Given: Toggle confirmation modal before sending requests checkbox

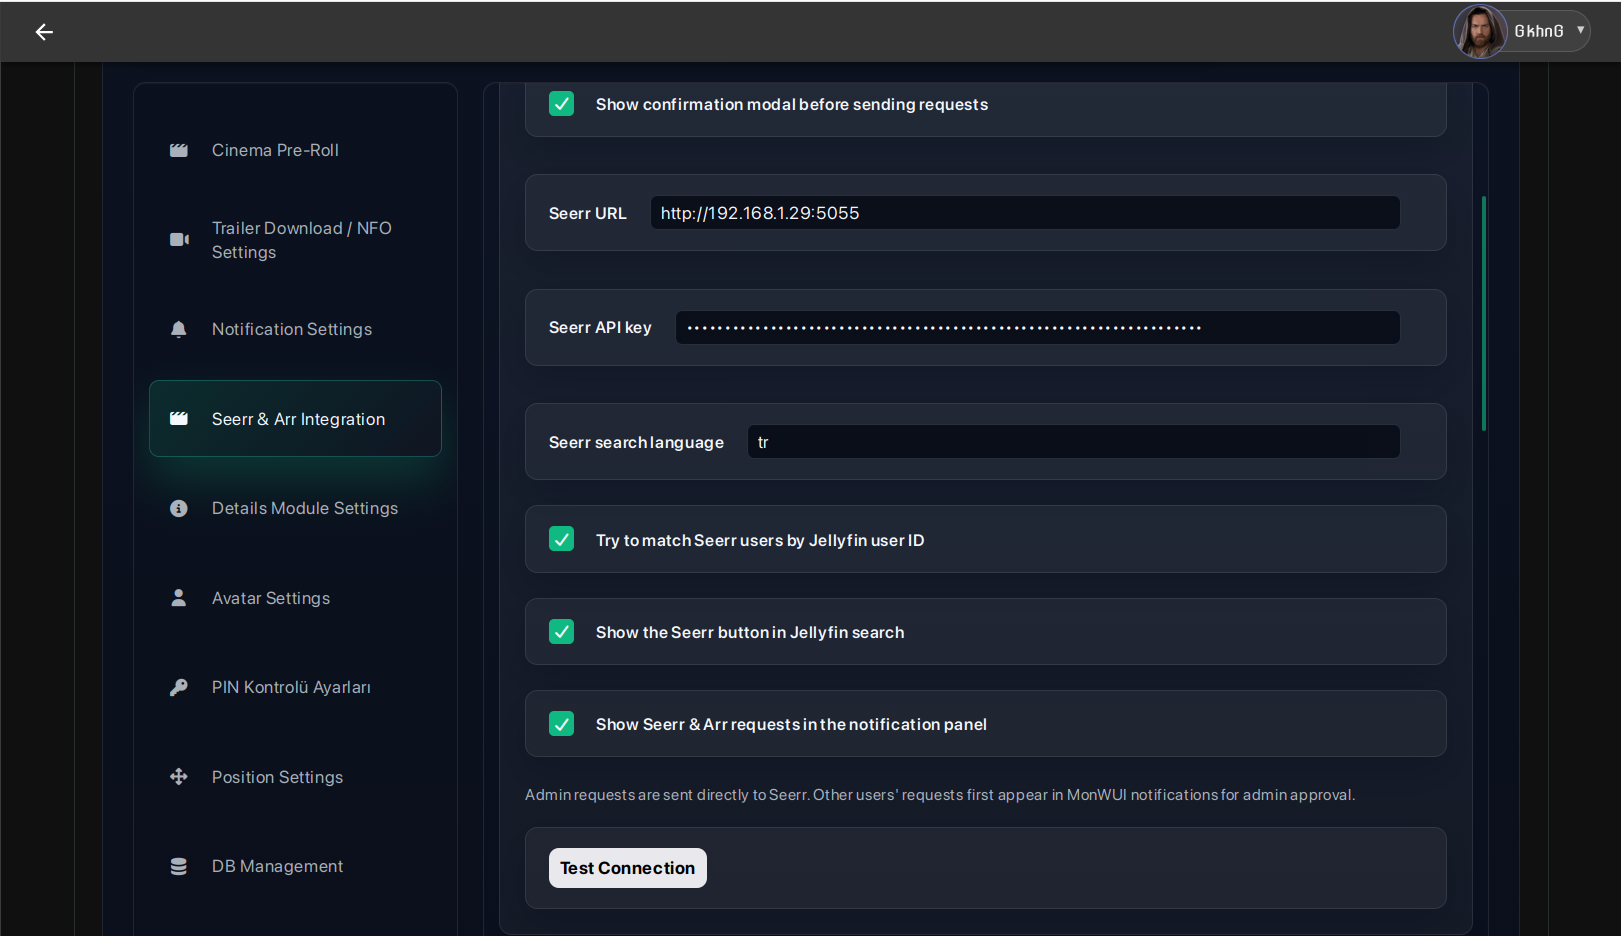Looking at the screenshot, I should [562, 104].
